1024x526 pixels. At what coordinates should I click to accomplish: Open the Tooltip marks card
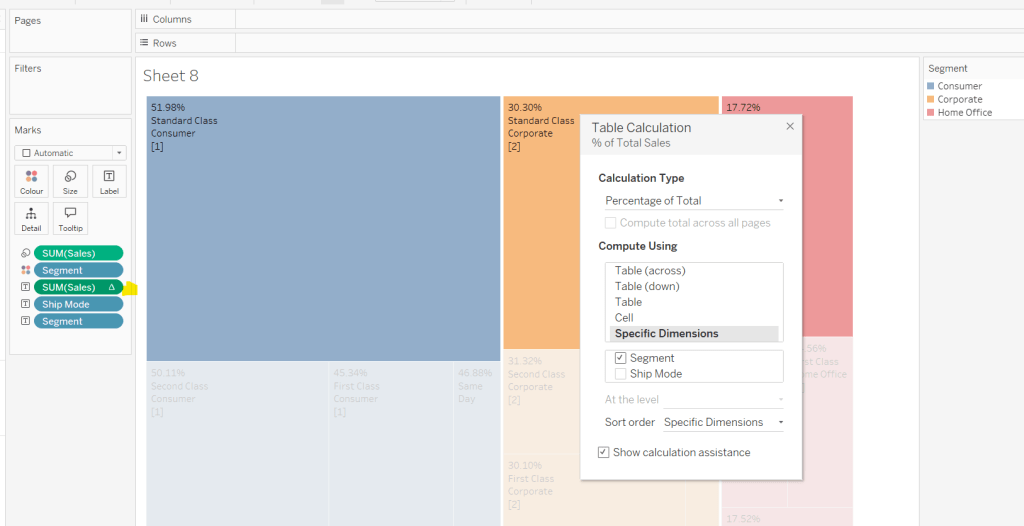tap(70, 218)
